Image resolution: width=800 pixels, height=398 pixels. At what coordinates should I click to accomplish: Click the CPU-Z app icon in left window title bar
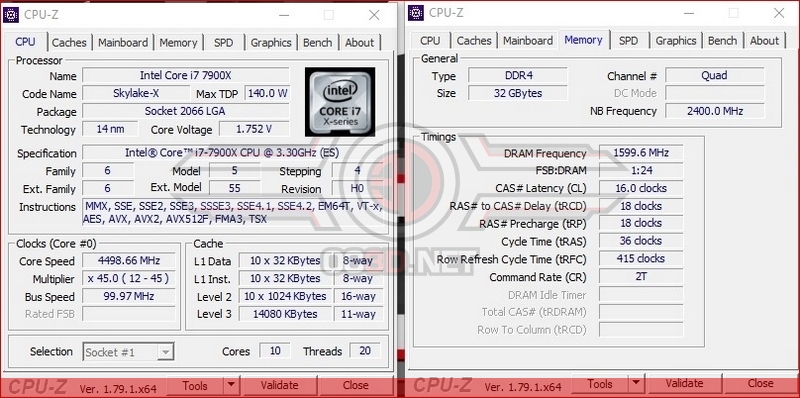coord(11,15)
